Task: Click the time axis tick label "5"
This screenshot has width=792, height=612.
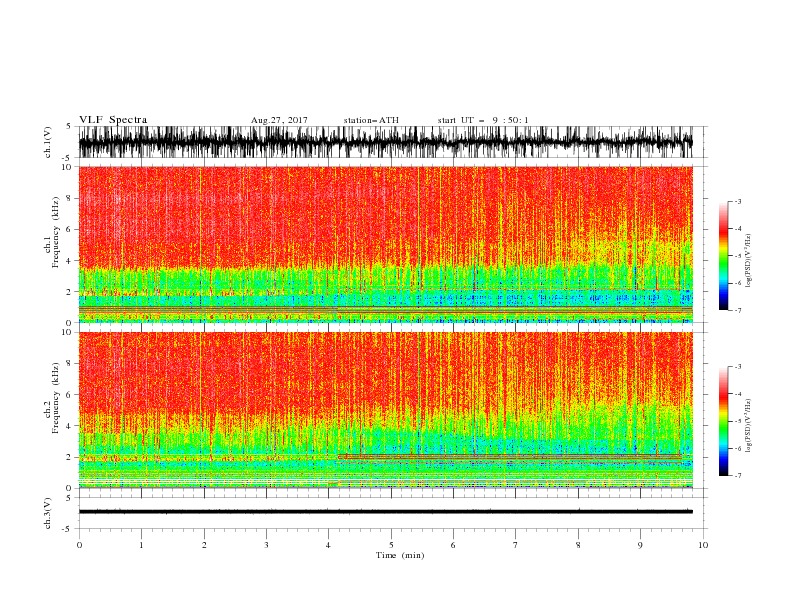Action: coord(391,545)
